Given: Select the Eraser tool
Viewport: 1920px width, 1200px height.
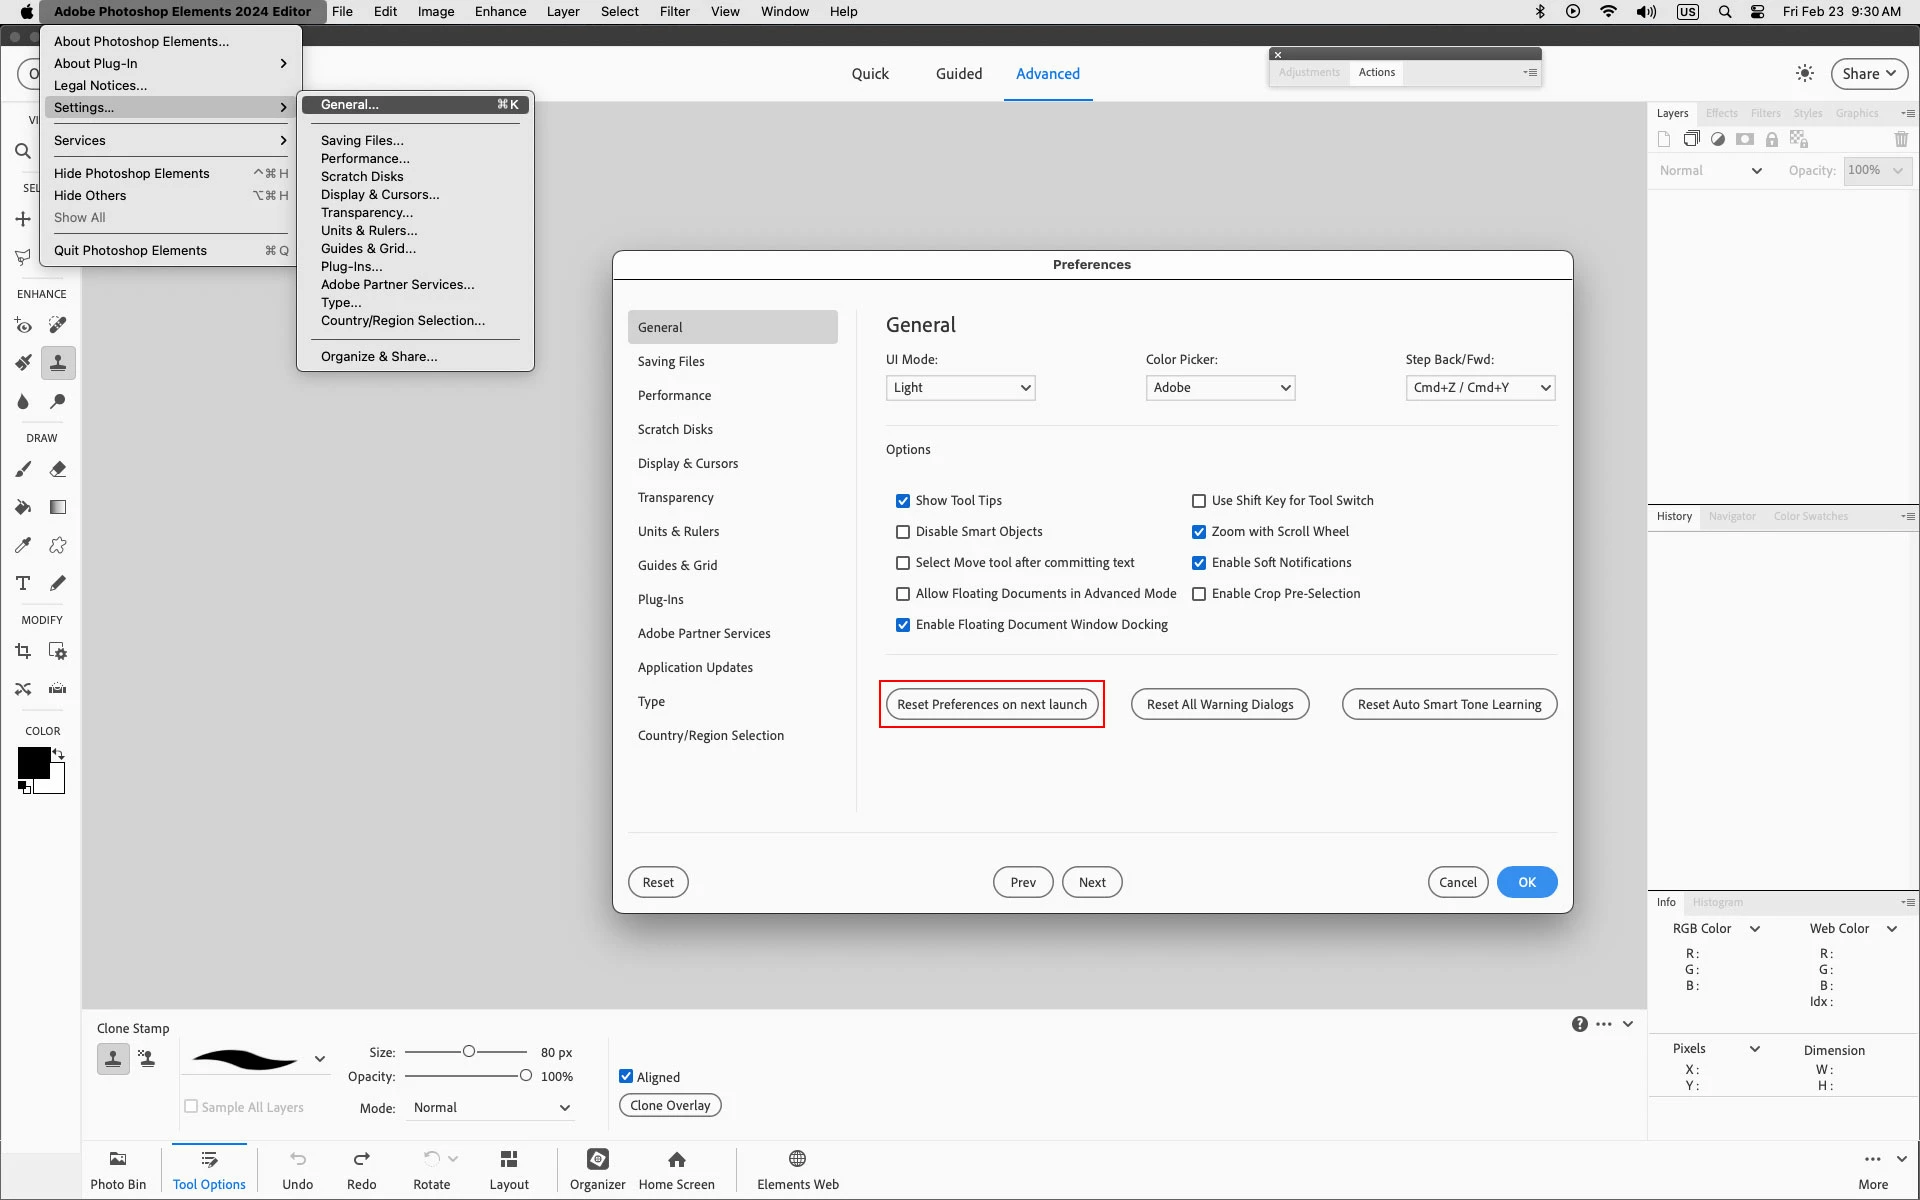Looking at the screenshot, I should coord(58,469).
